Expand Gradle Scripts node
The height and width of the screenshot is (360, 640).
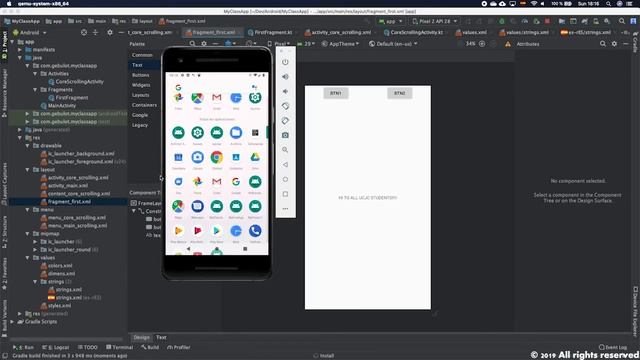(x=12, y=322)
